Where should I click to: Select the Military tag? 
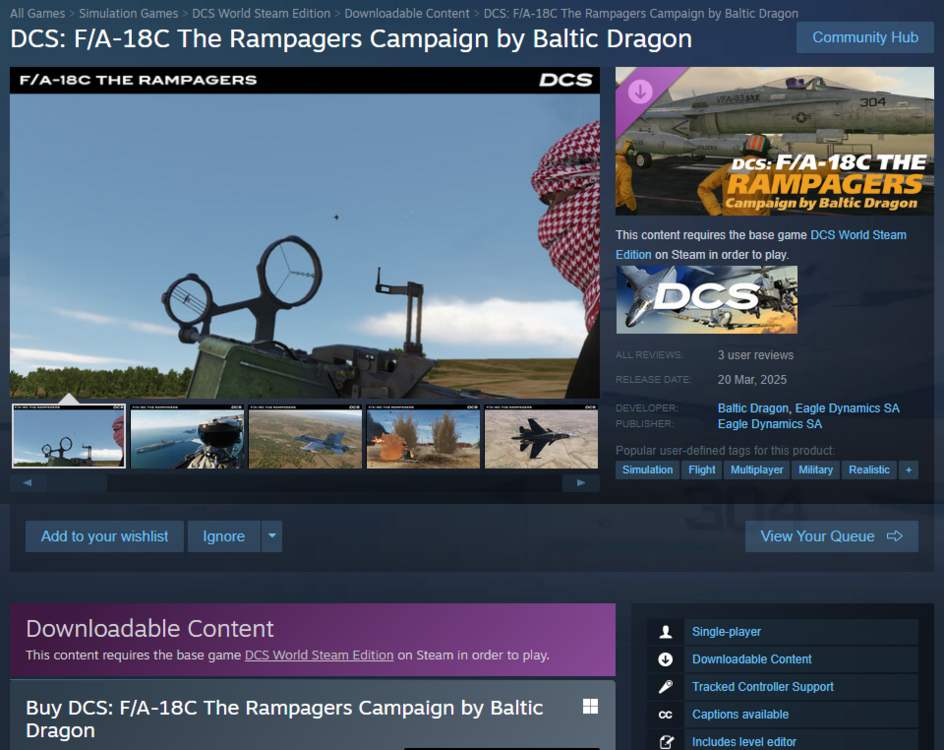pyautogui.click(x=815, y=470)
